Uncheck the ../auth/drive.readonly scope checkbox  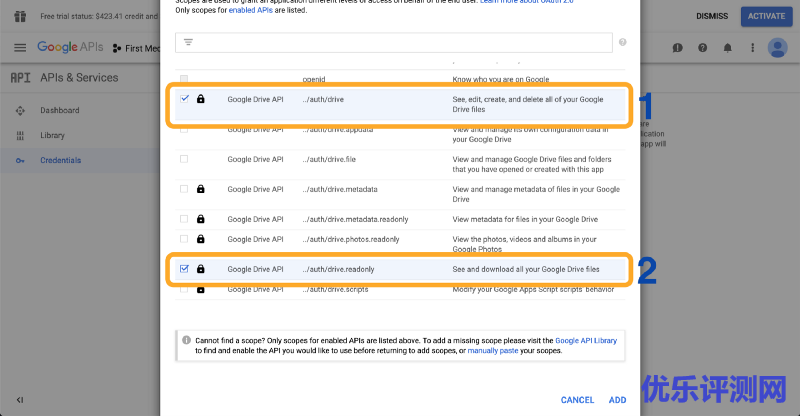tap(184, 268)
